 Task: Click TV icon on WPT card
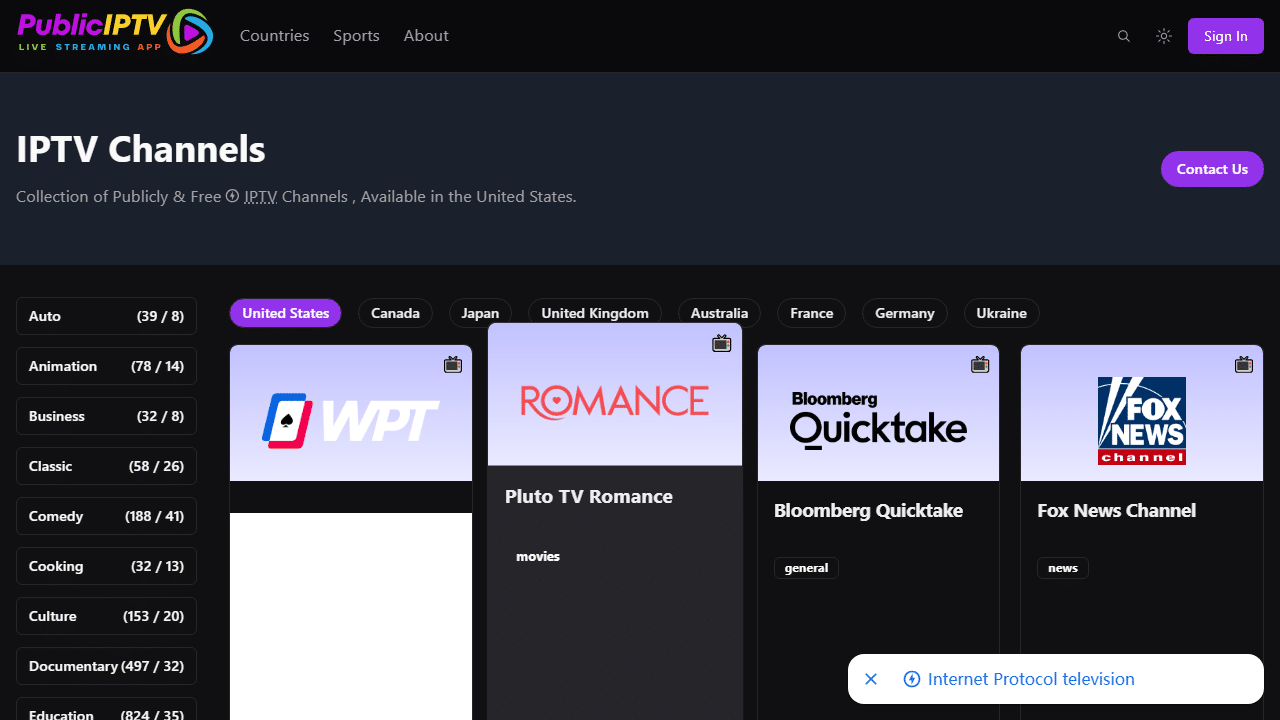coord(453,365)
